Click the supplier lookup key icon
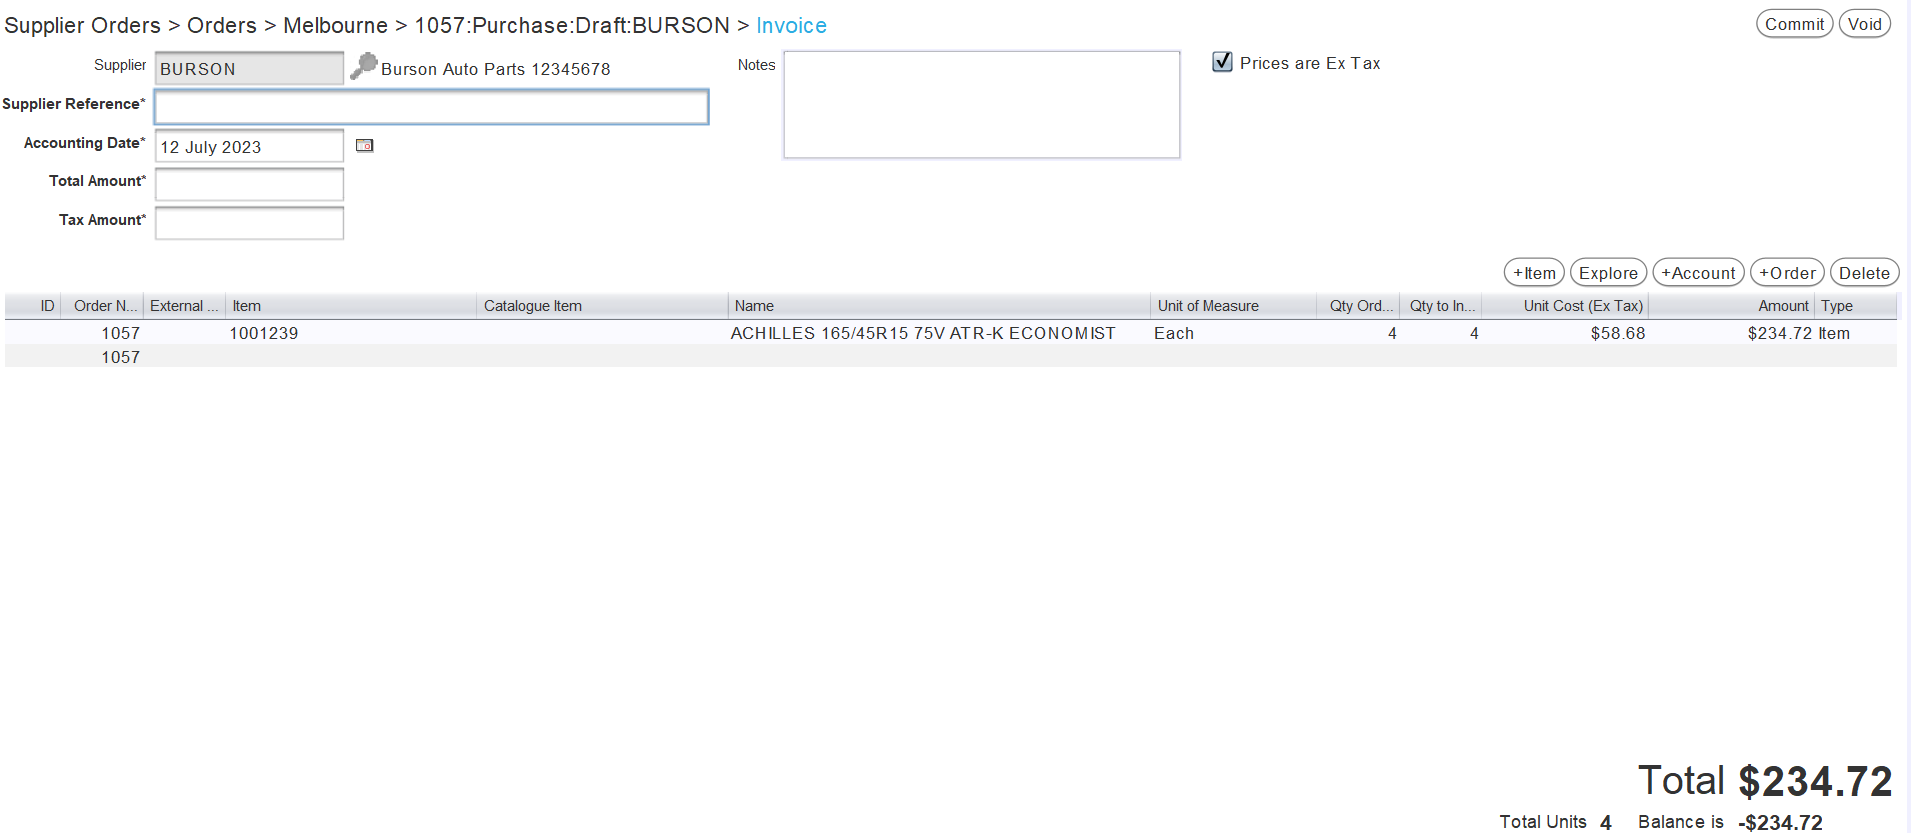This screenshot has width=1911, height=833. click(363, 66)
